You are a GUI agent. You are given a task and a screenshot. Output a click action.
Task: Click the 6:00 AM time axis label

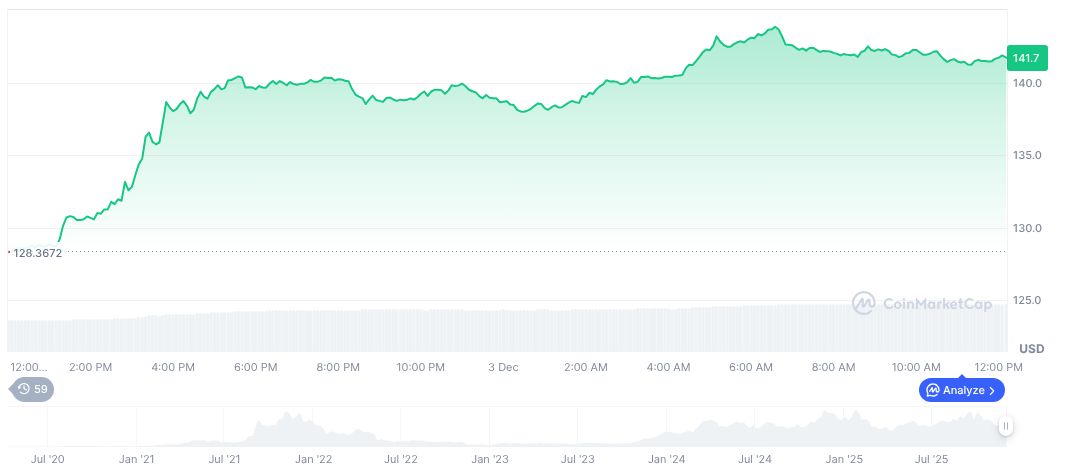(751, 367)
